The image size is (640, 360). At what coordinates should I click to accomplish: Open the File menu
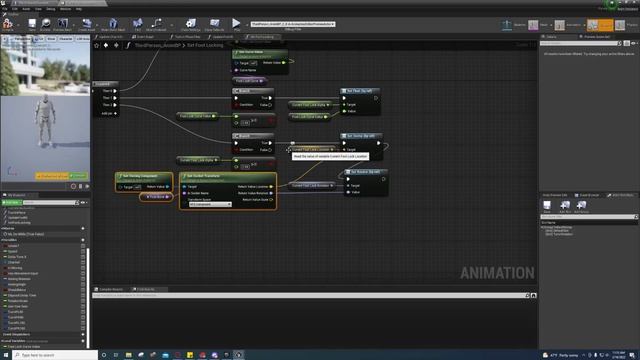click(x=5, y=9)
